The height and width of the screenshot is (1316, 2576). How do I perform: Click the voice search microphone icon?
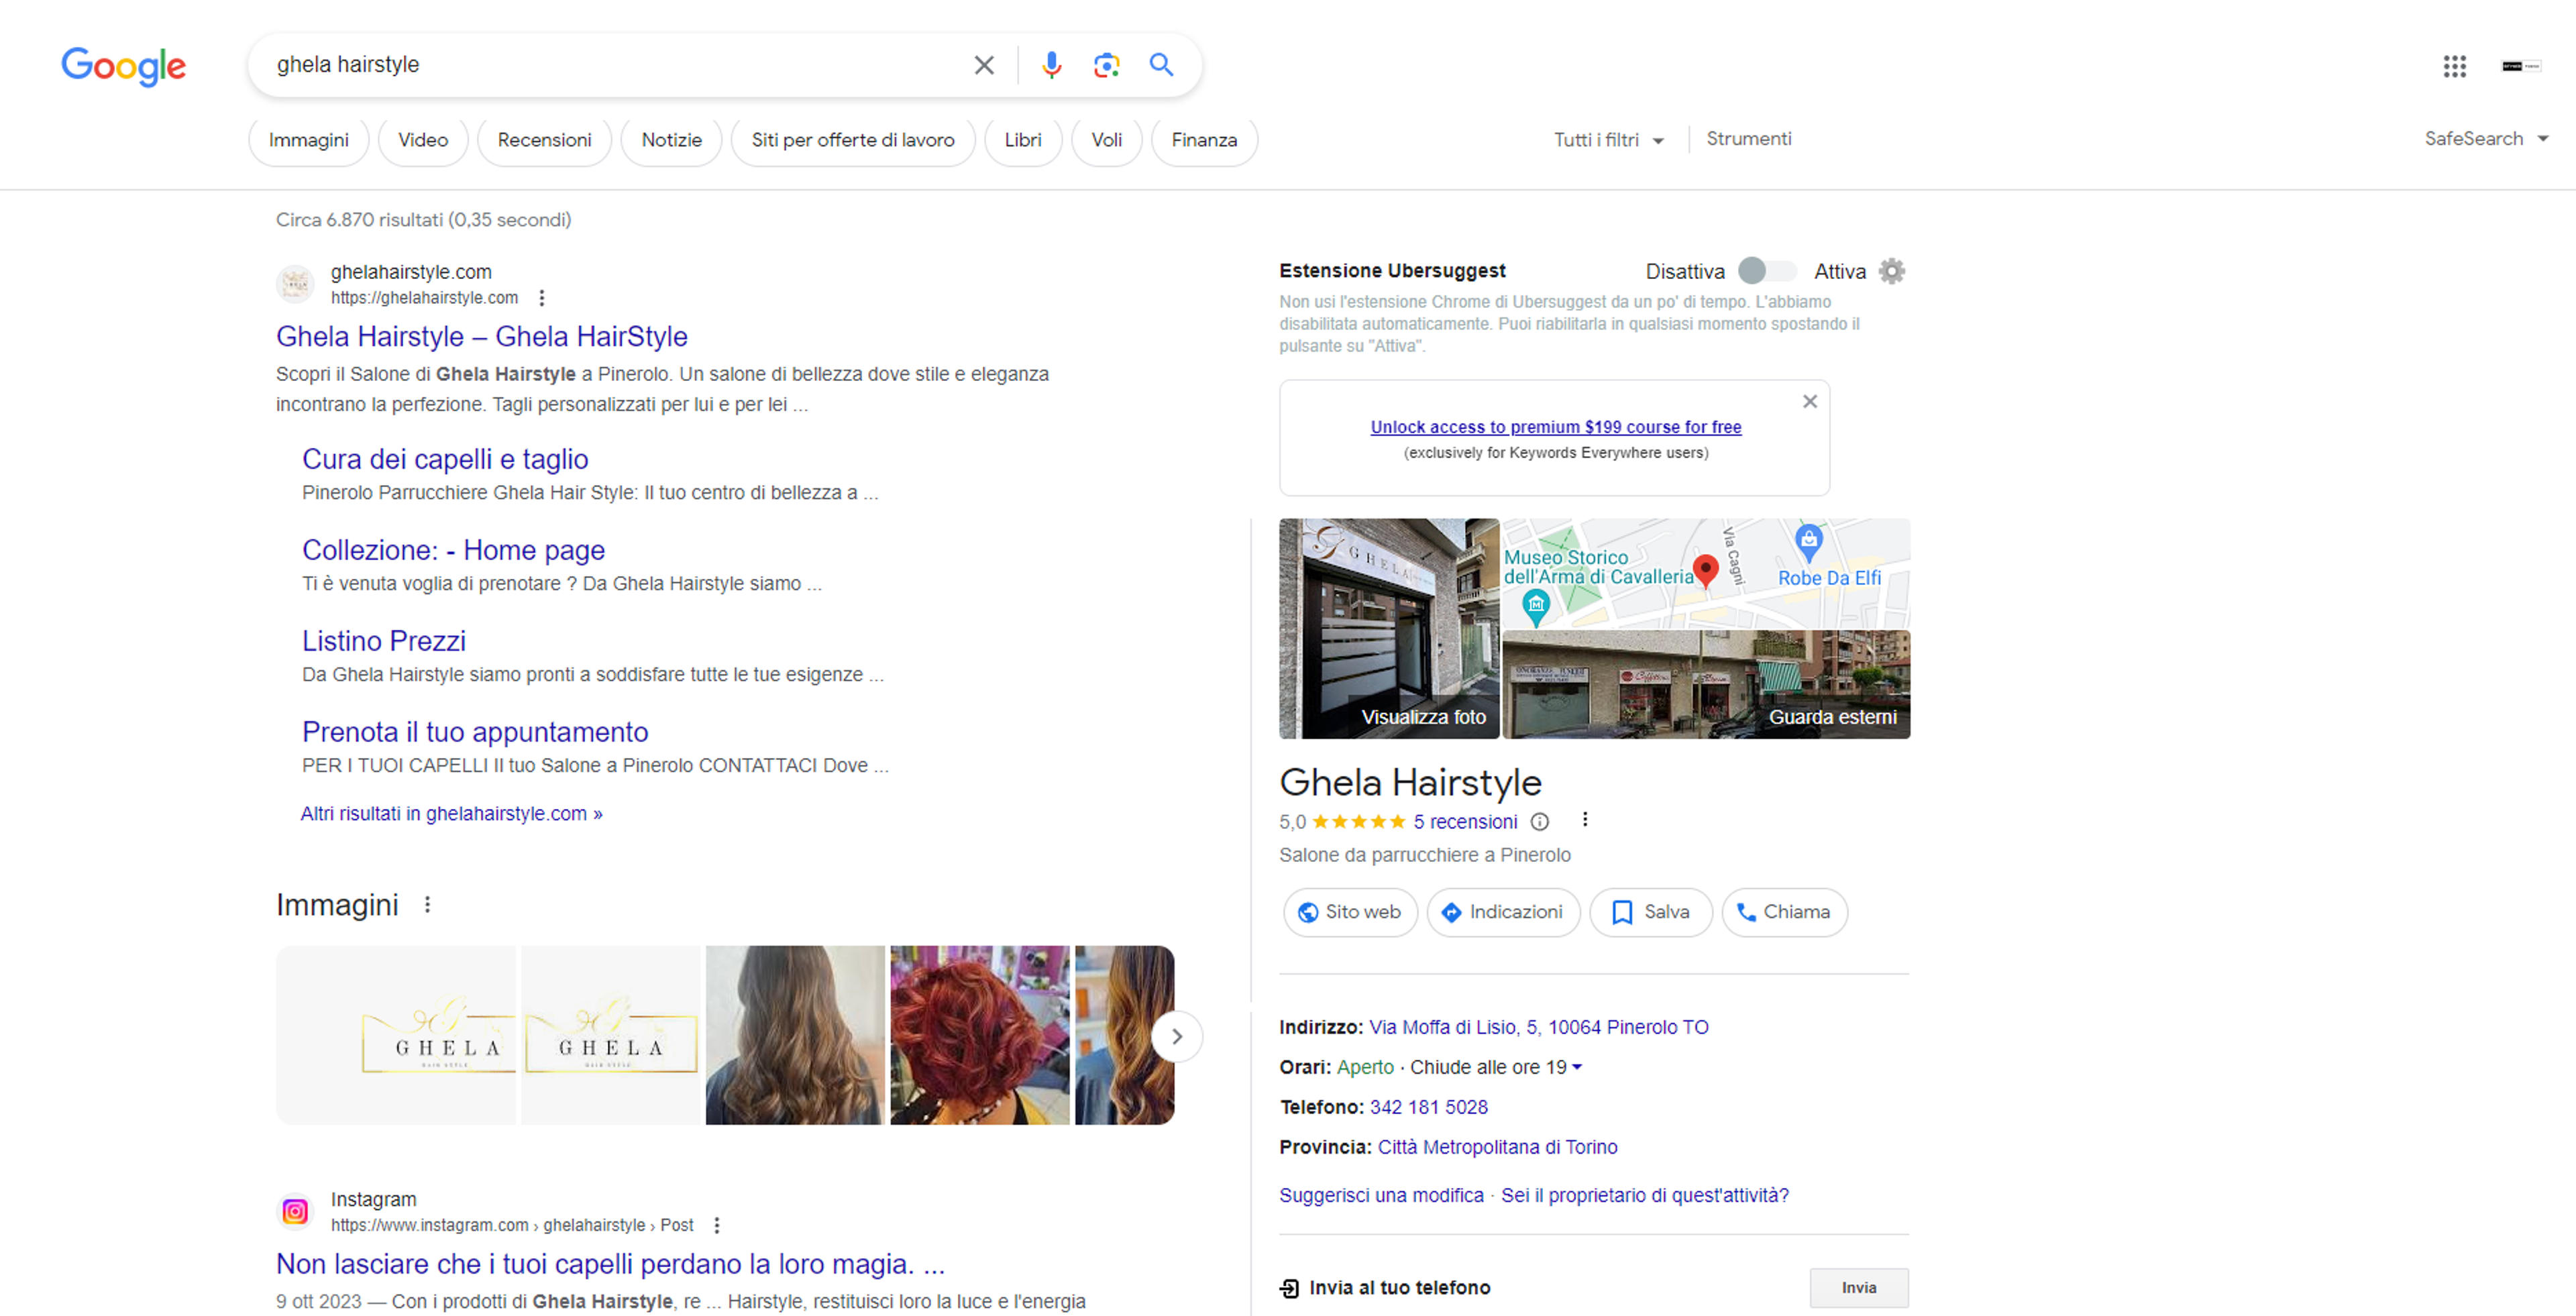[x=1051, y=65]
